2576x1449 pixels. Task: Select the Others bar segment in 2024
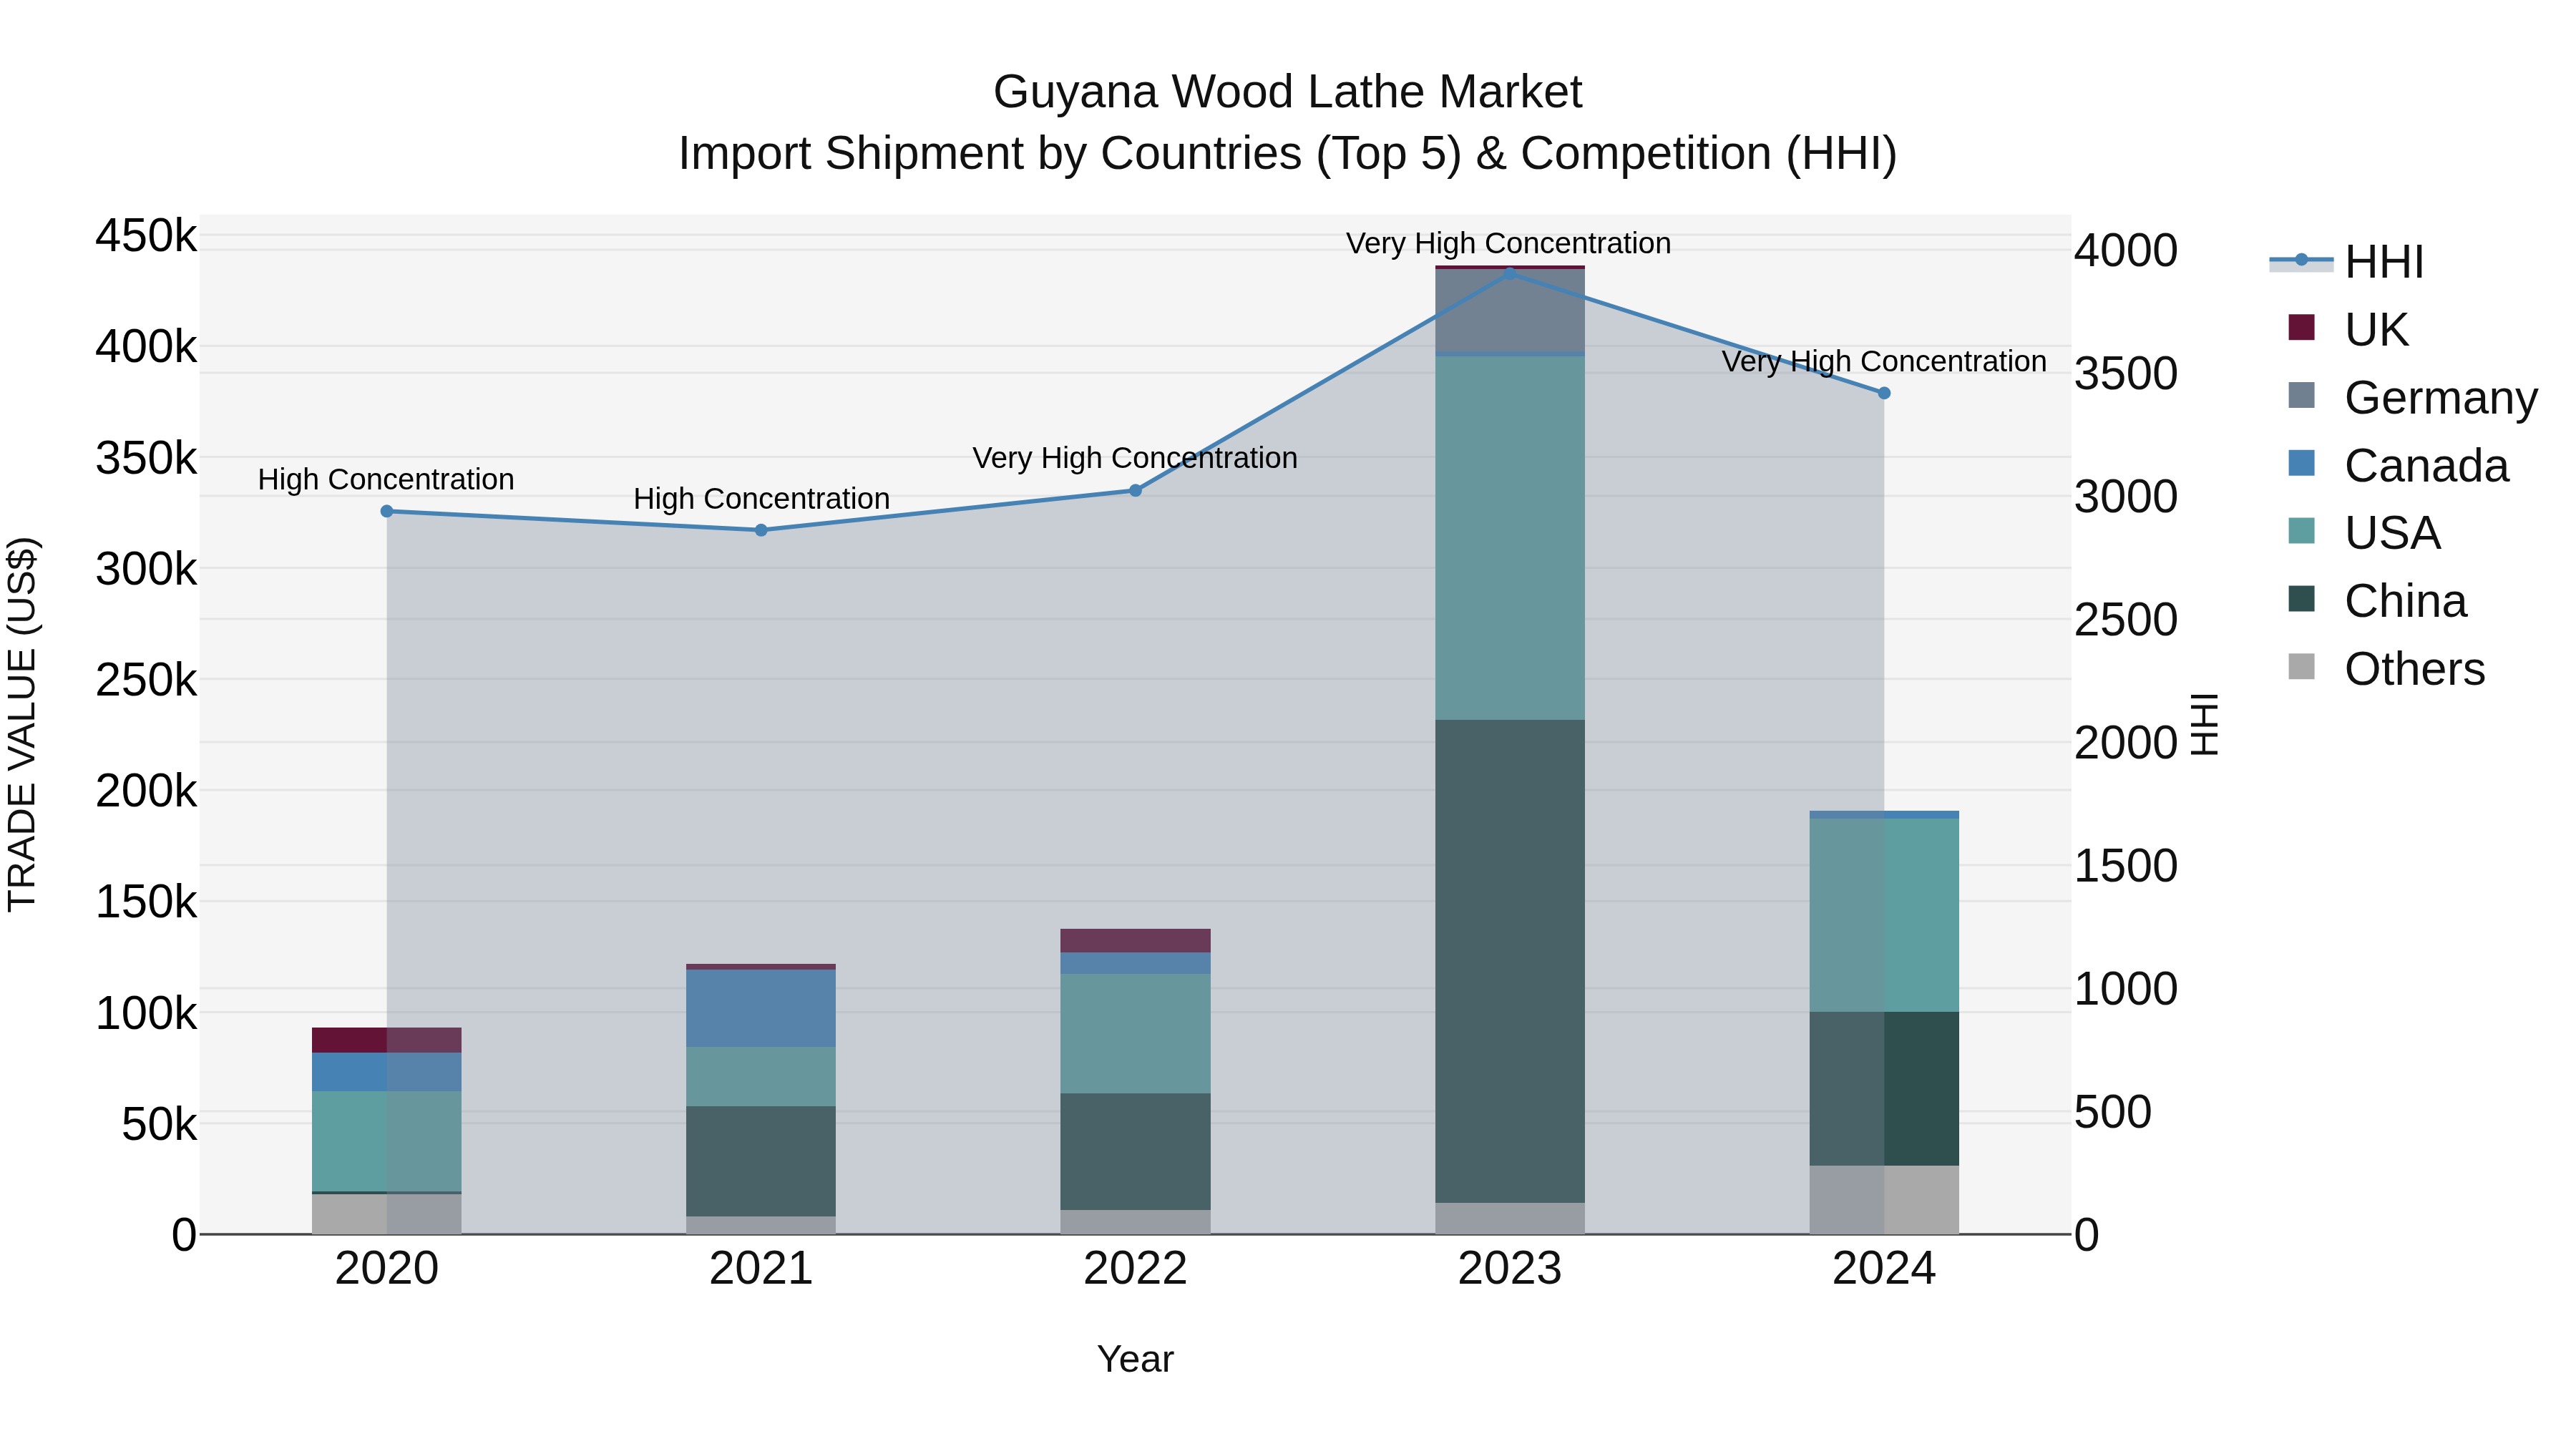click(1884, 1199)
